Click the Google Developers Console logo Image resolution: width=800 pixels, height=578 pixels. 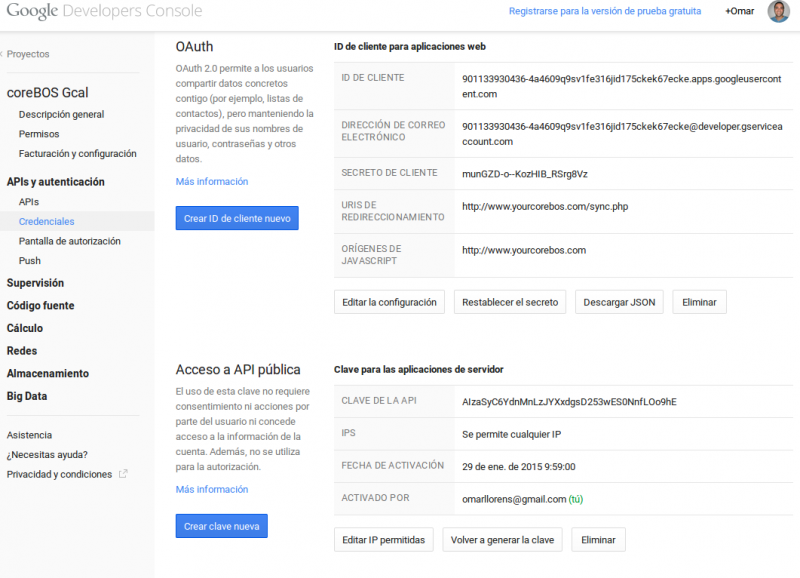103,12
